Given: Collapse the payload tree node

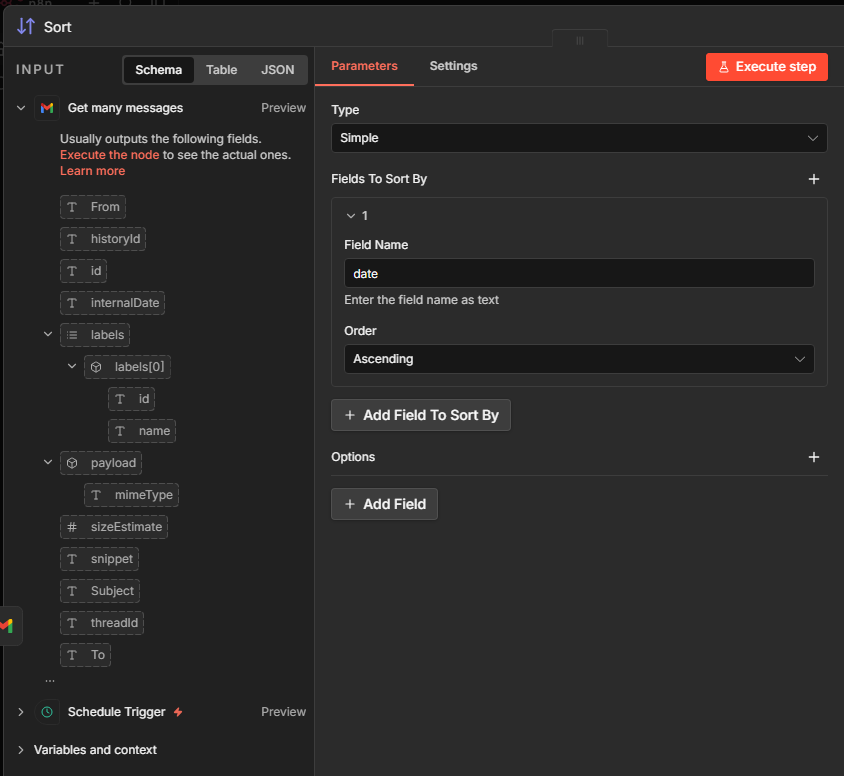Looking at the screenshot, I should pos(48,462).
